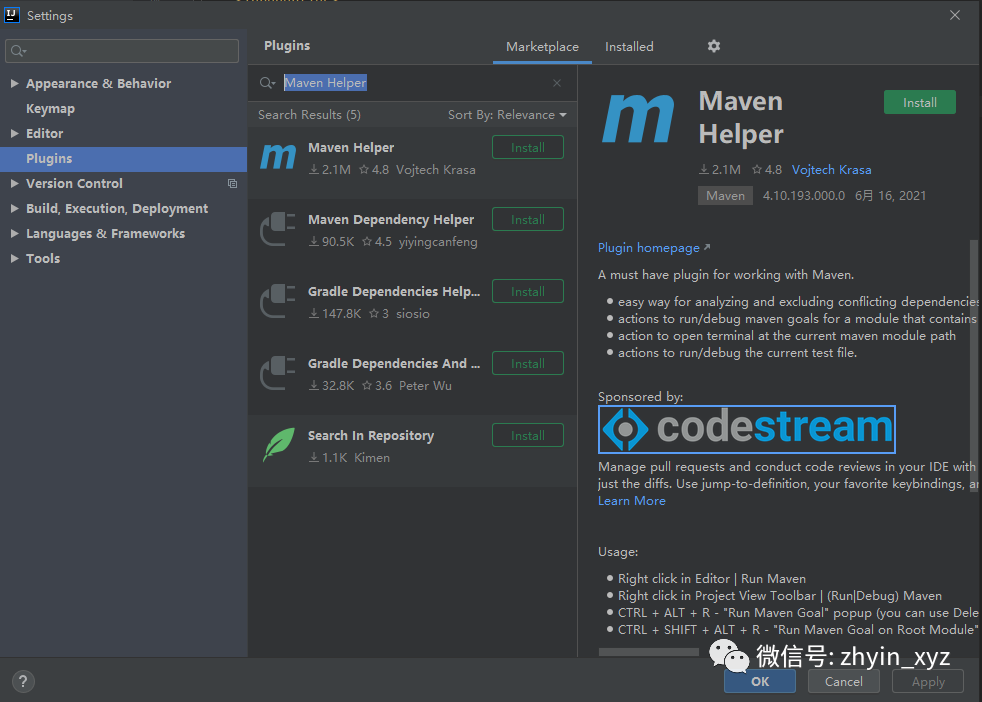Image resolution: width=982 pixels, height=702 pixels.
Task: Switch to the Installed tab
Action: (x=629, y=46)
